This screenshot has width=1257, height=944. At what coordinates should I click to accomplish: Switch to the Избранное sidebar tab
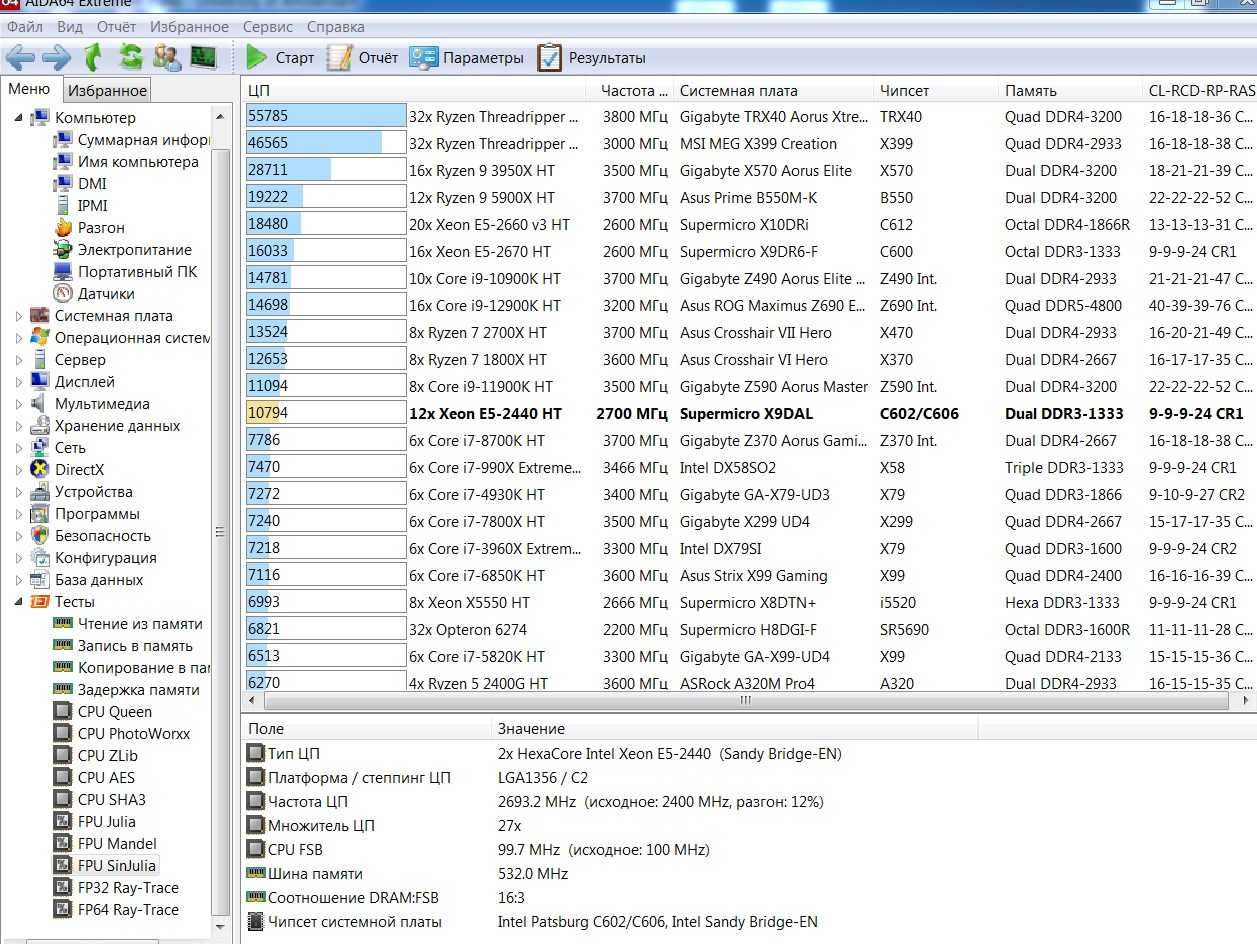(x=107, y=91)
